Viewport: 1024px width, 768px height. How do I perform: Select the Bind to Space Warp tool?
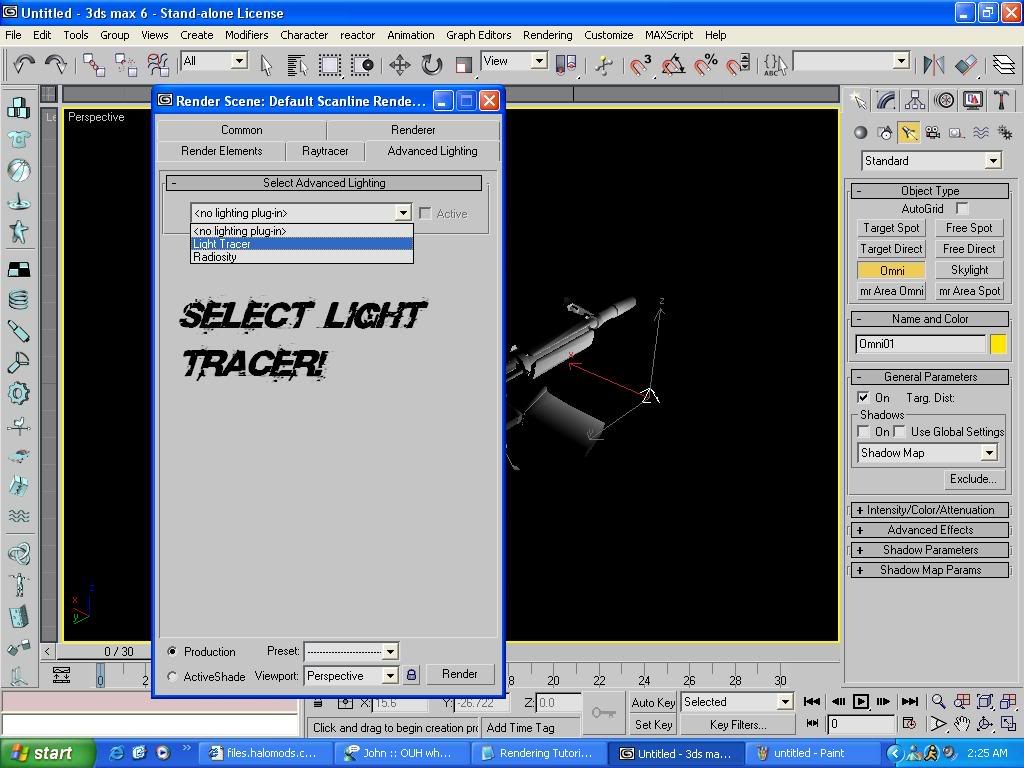(157, 65)
